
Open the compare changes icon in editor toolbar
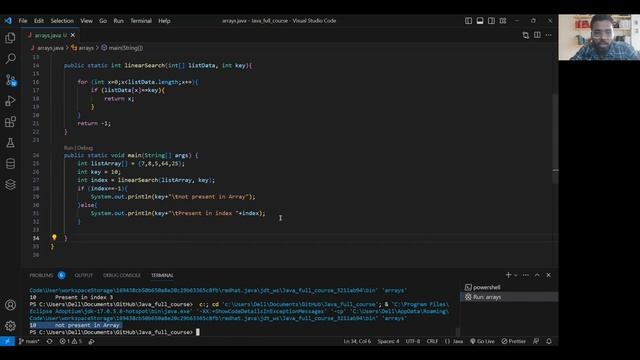click(x=526, y=35)
